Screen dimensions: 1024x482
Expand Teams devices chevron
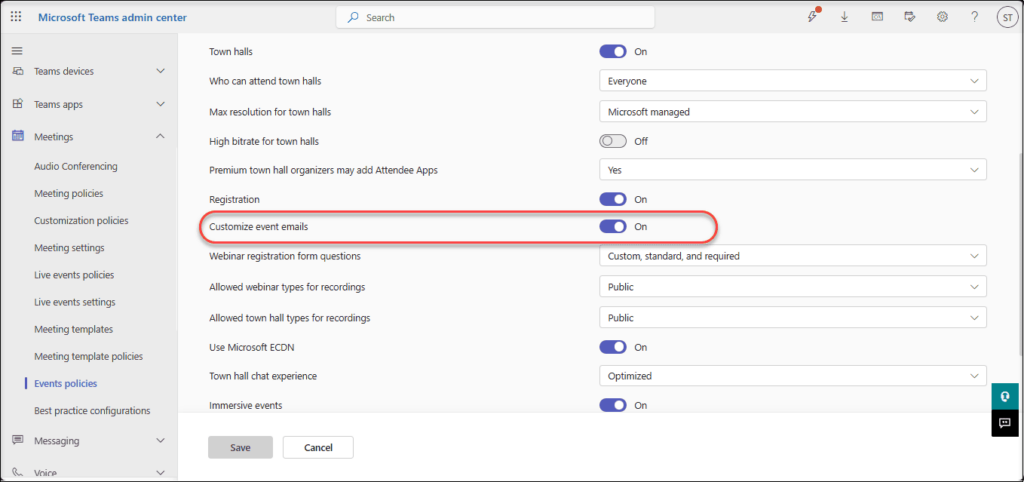161,71
